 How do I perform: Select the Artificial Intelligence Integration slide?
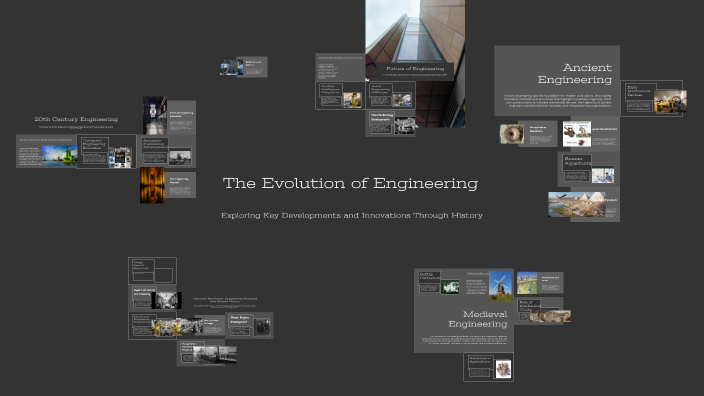(340, 95)
